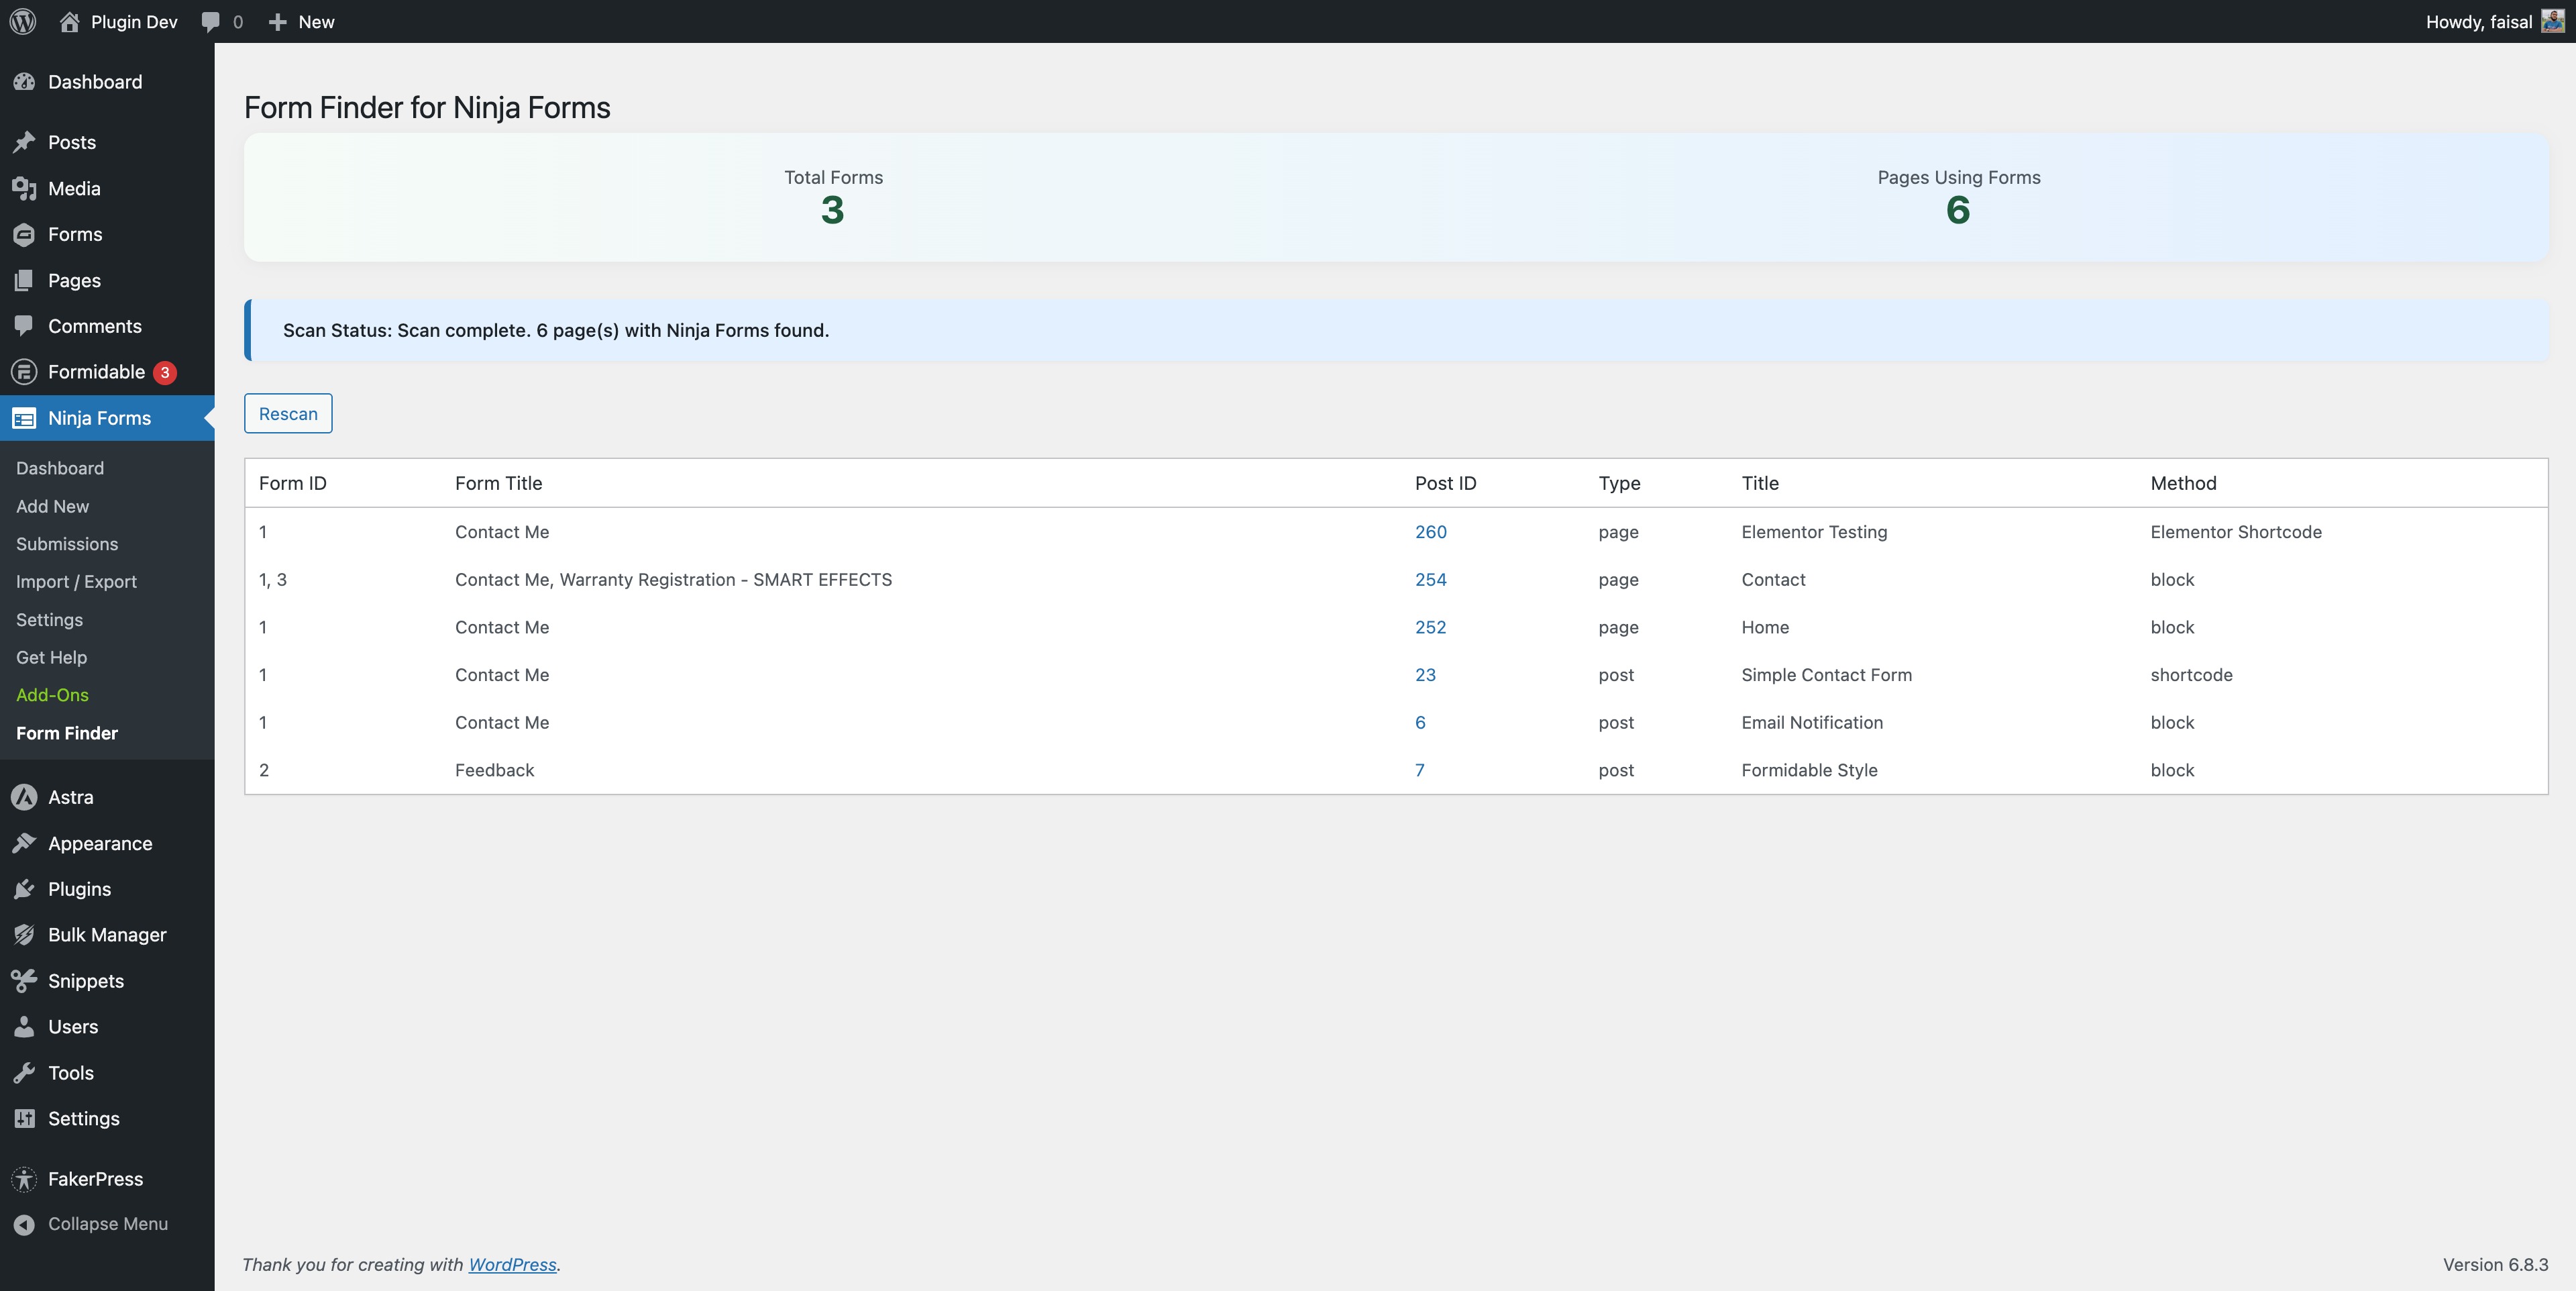Screen dimensions: 2576x1291
Task: Open Plugin Dev home icon link
Action: [x=69, y=21]
